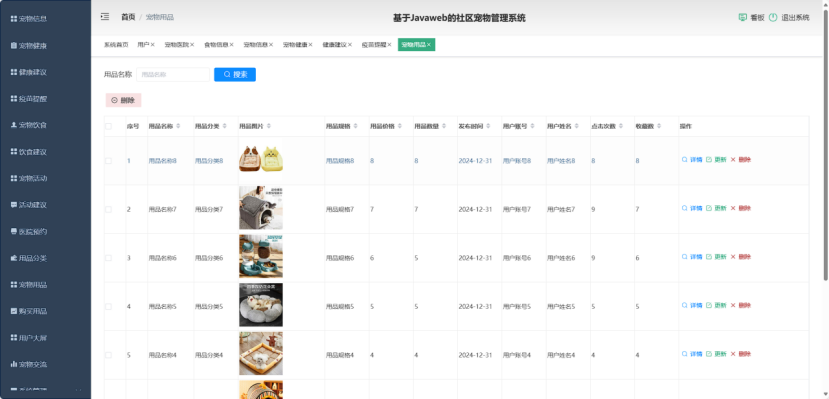Sort by 收藏数 column arrows
This screenshot has height=399, width=829.
click(x=660, y=126)
